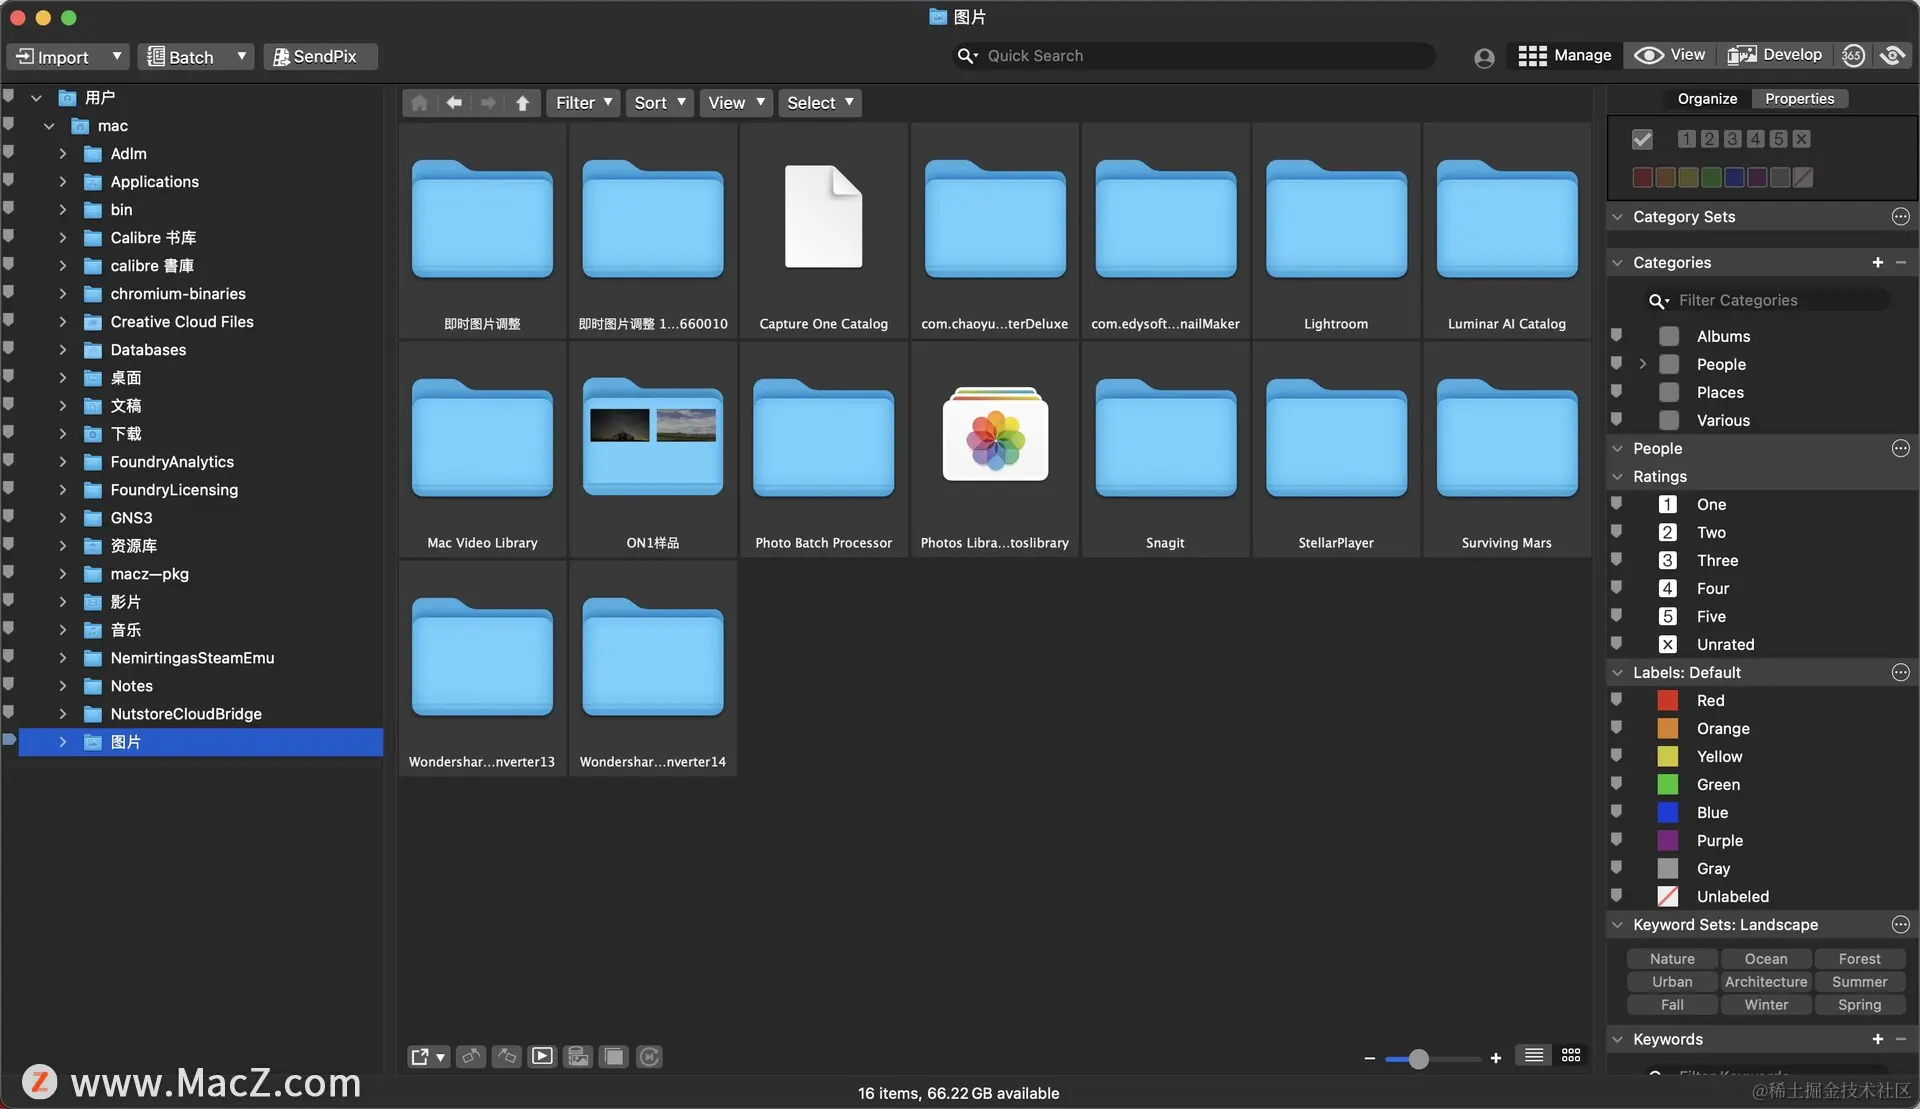
Task: Toggle the tagged checkmark in Organize panel
Action: pos(1642,139)
